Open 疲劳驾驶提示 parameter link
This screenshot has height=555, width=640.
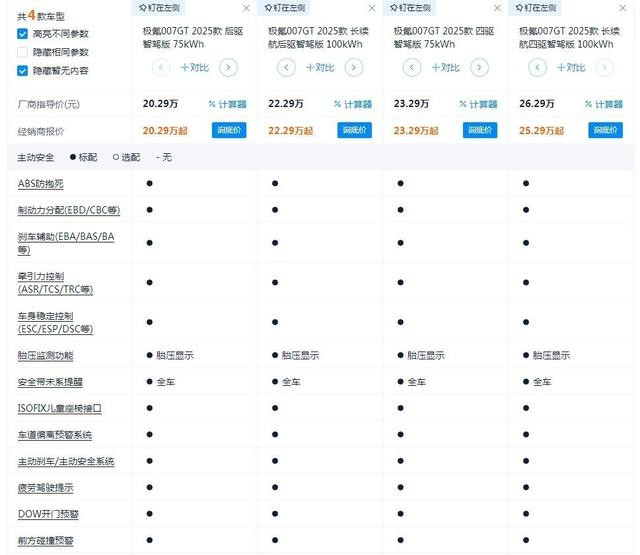coord(45,488)
